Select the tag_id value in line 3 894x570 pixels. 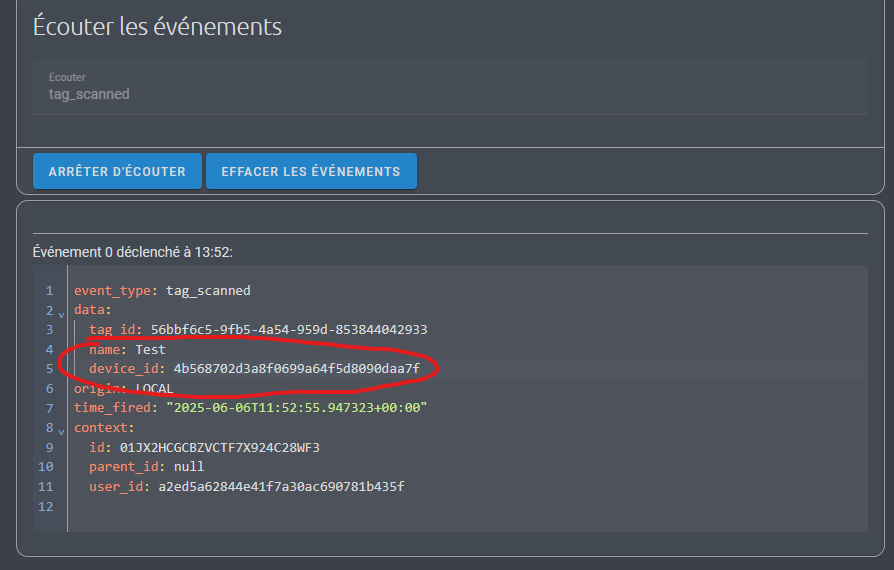pos(288,329)
